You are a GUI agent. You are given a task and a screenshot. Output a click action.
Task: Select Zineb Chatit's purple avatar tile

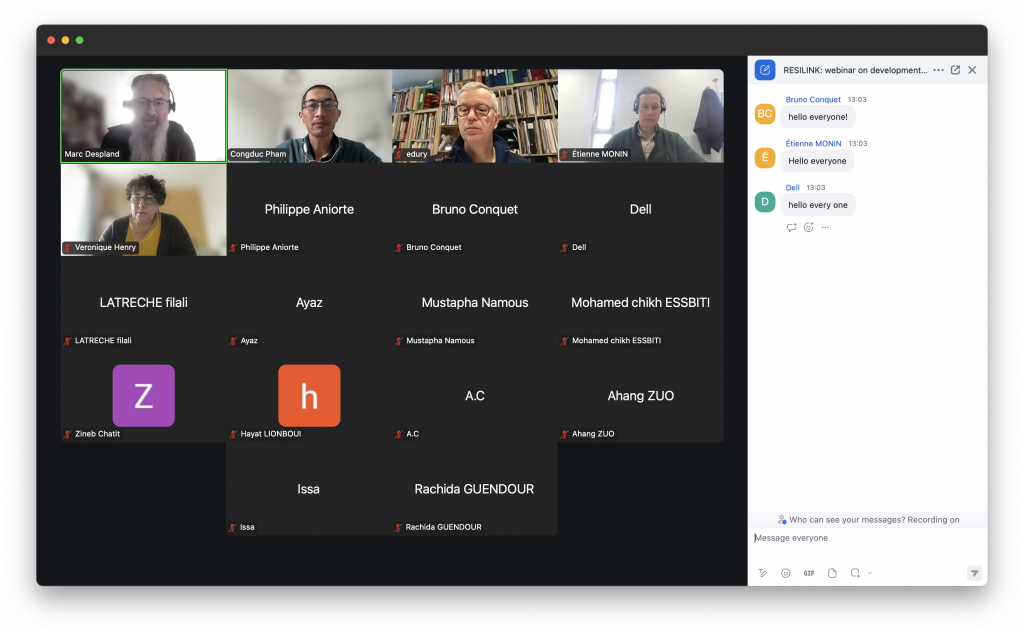pyautogui.click(x=144, y=396)
